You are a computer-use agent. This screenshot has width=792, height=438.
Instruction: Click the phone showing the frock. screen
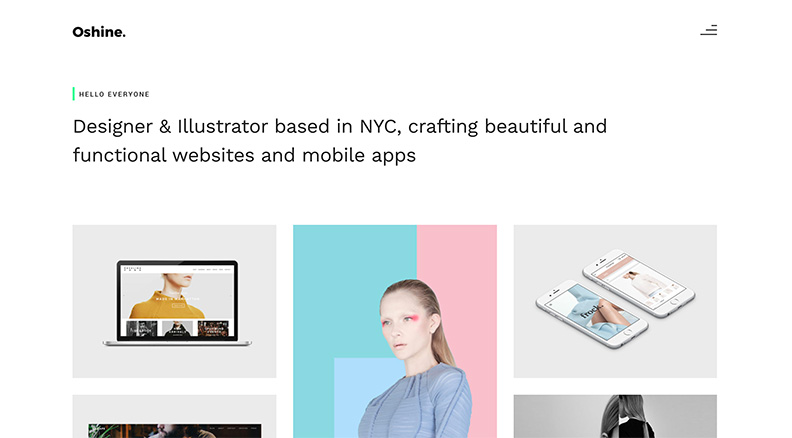pos(591,314)
